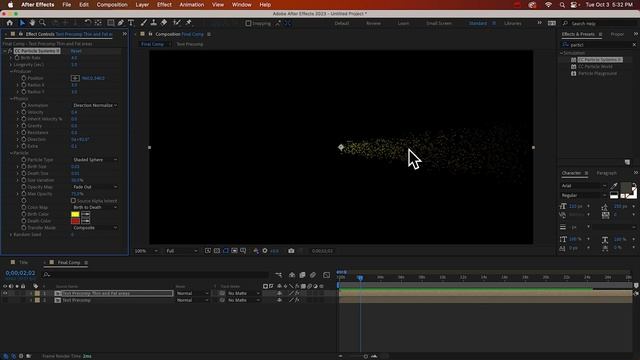Select the Eraser tool

pos(164,23)
